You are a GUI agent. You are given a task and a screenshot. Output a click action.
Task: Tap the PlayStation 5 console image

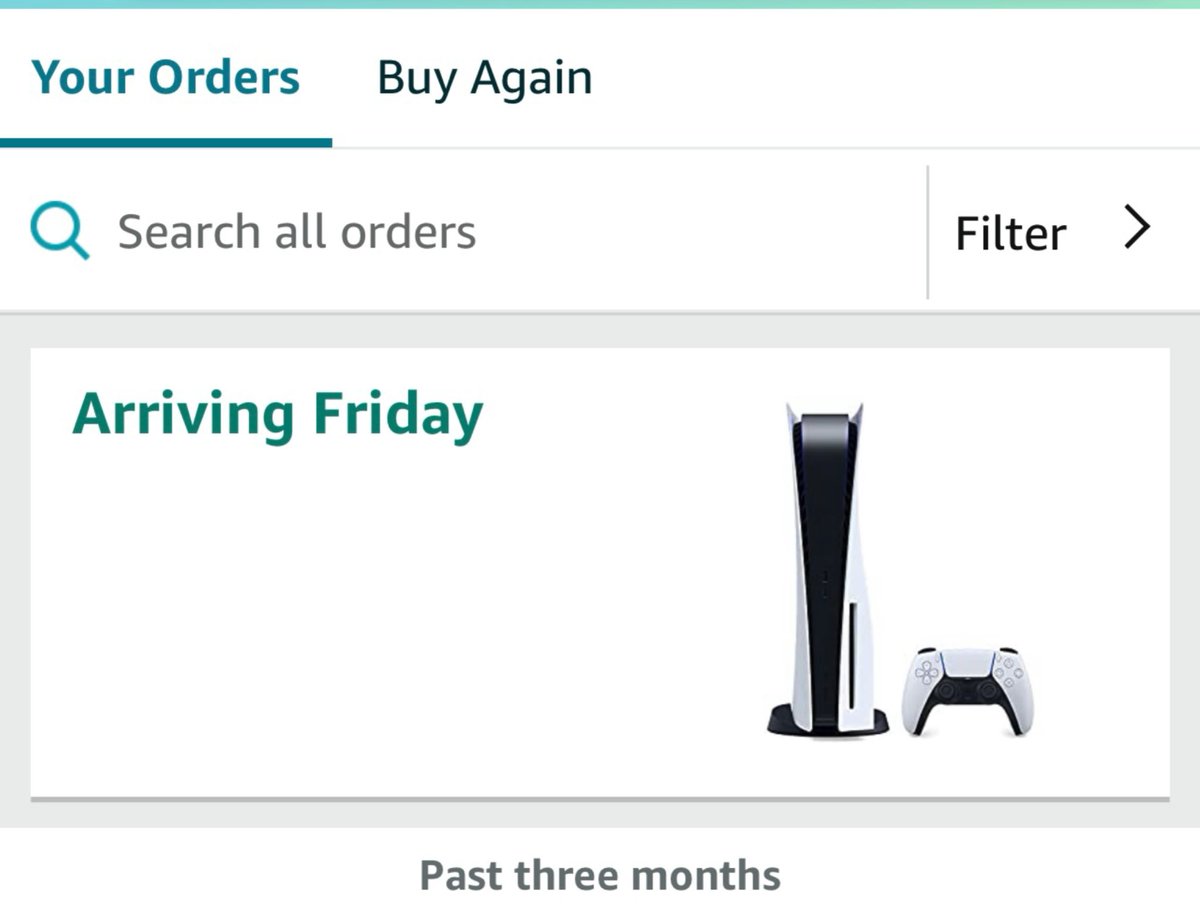pyautogui.click(x=828, y=569)
